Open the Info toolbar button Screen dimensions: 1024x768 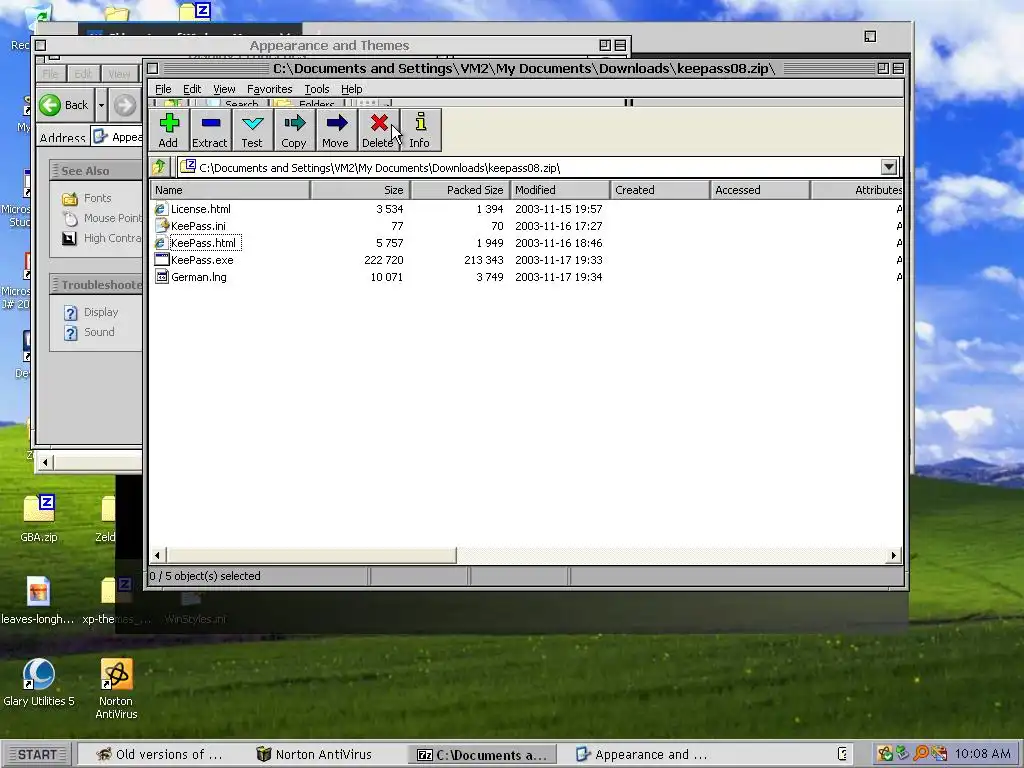[420, 130]
